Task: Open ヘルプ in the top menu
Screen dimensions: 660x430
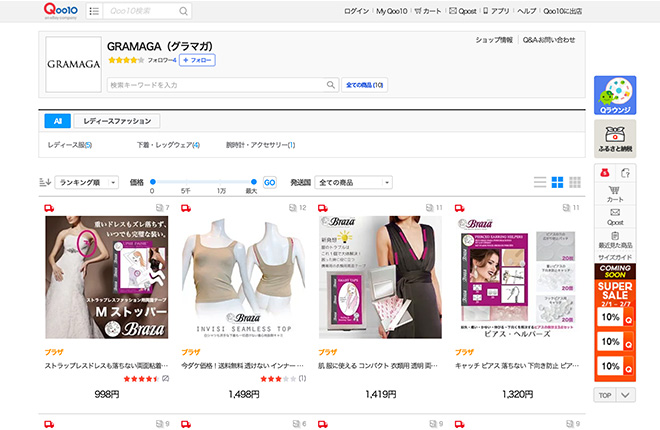Action: point(527,11)
